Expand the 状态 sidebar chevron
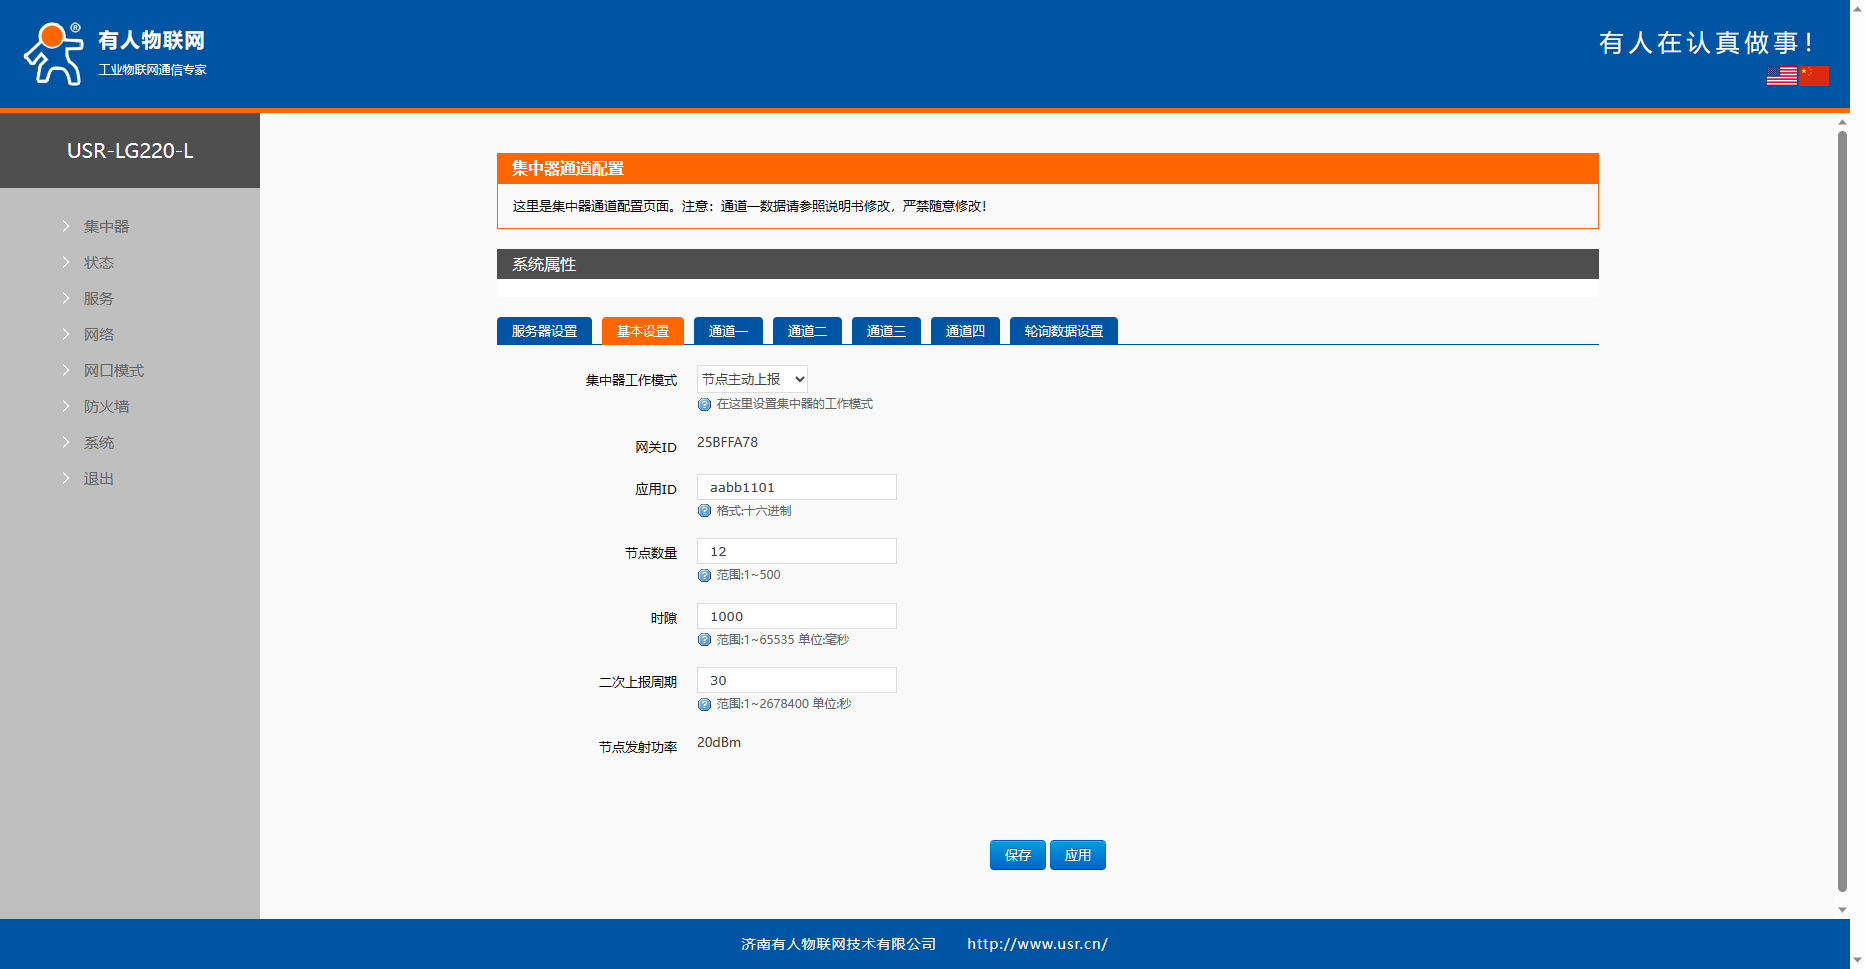This screenshot has height=969, width=1865. [66, 262]
